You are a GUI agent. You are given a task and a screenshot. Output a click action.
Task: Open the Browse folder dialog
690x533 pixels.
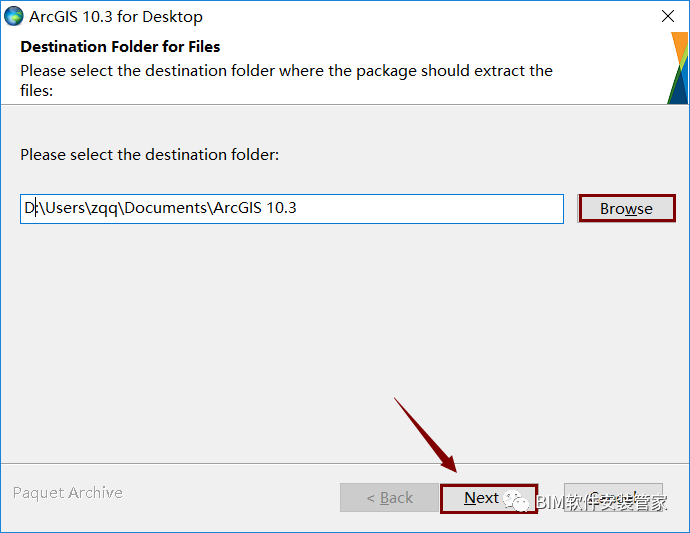(x=627, y=208)
